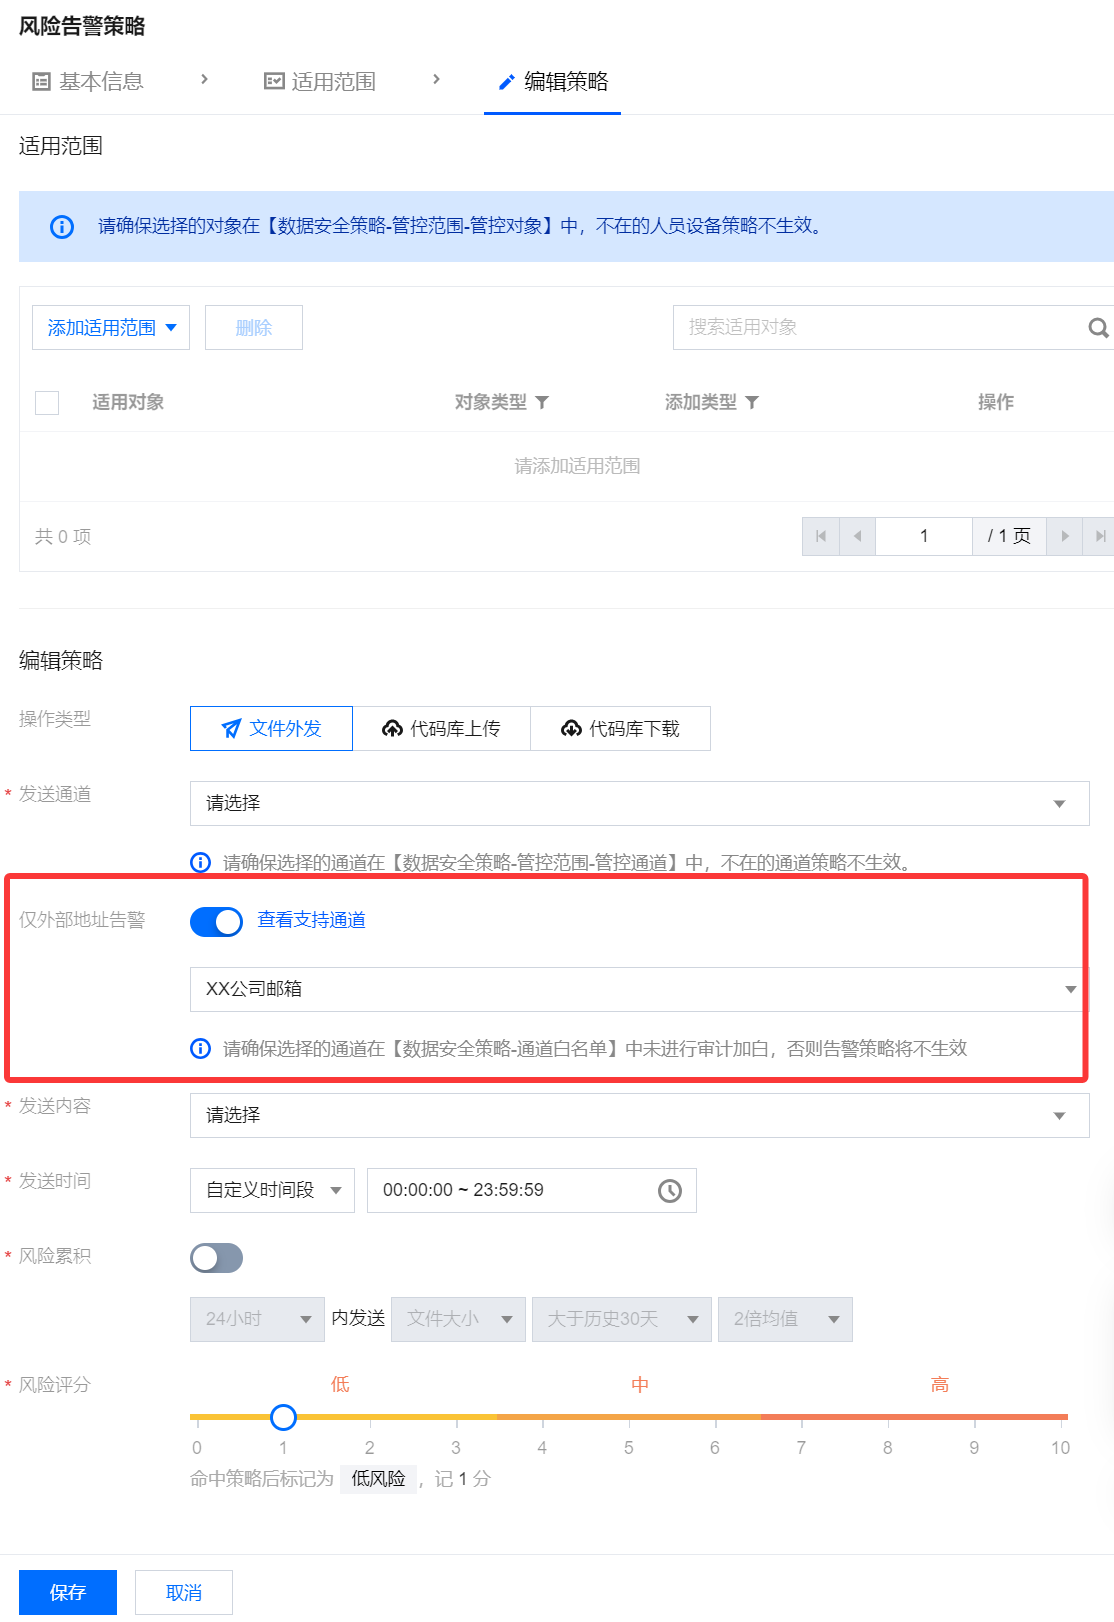Click the orange medium-risk slider segment
The height and width of the screenshot is (1622, 1114).
tap(629, 1417)
